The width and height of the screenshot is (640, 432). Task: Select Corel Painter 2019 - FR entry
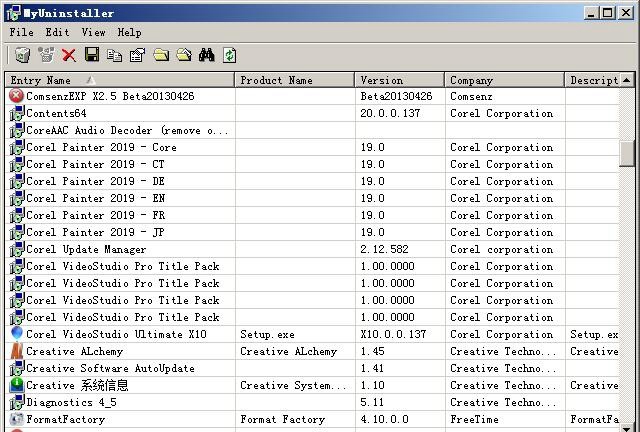(x=96, y=215)
